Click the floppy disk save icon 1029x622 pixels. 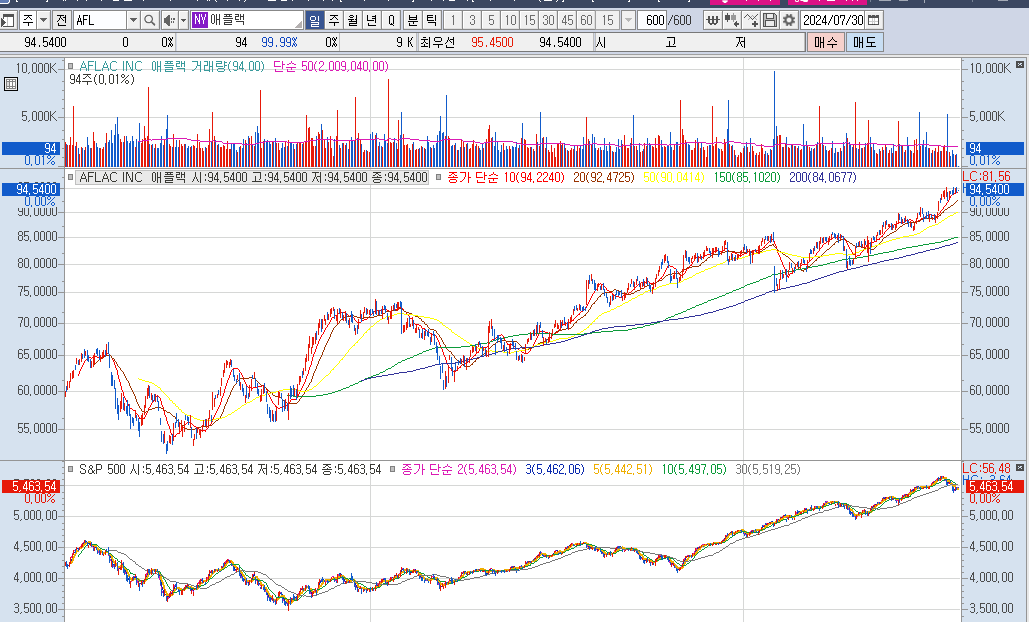770,20
